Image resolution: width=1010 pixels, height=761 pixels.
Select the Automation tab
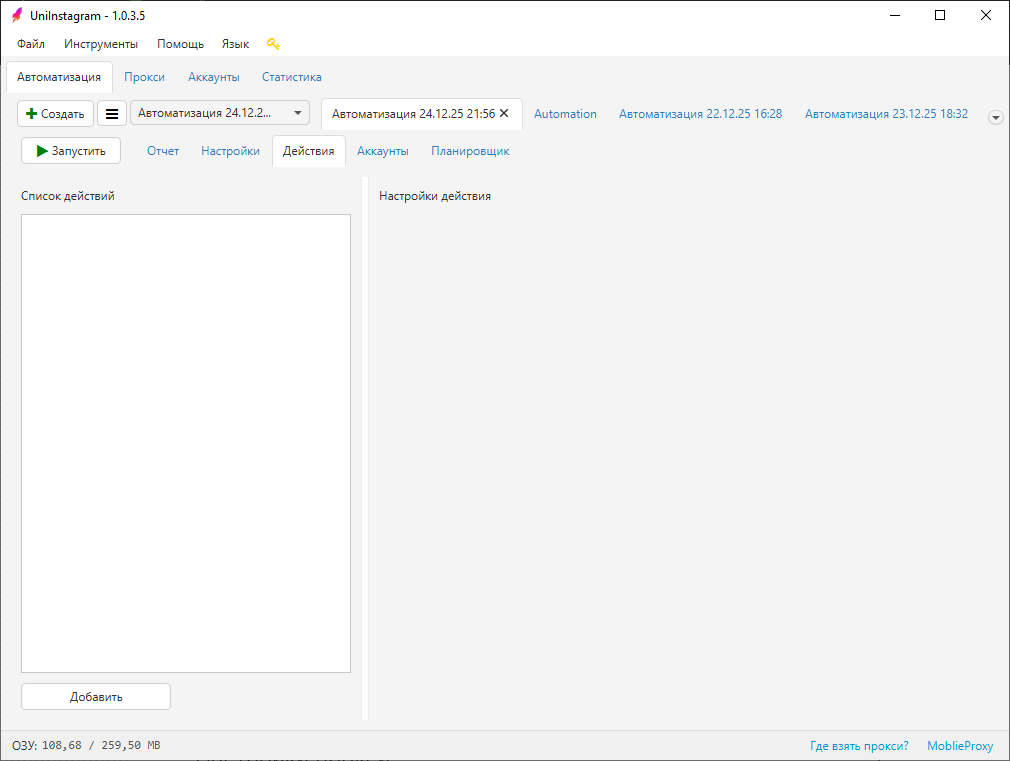pos(565,114)
